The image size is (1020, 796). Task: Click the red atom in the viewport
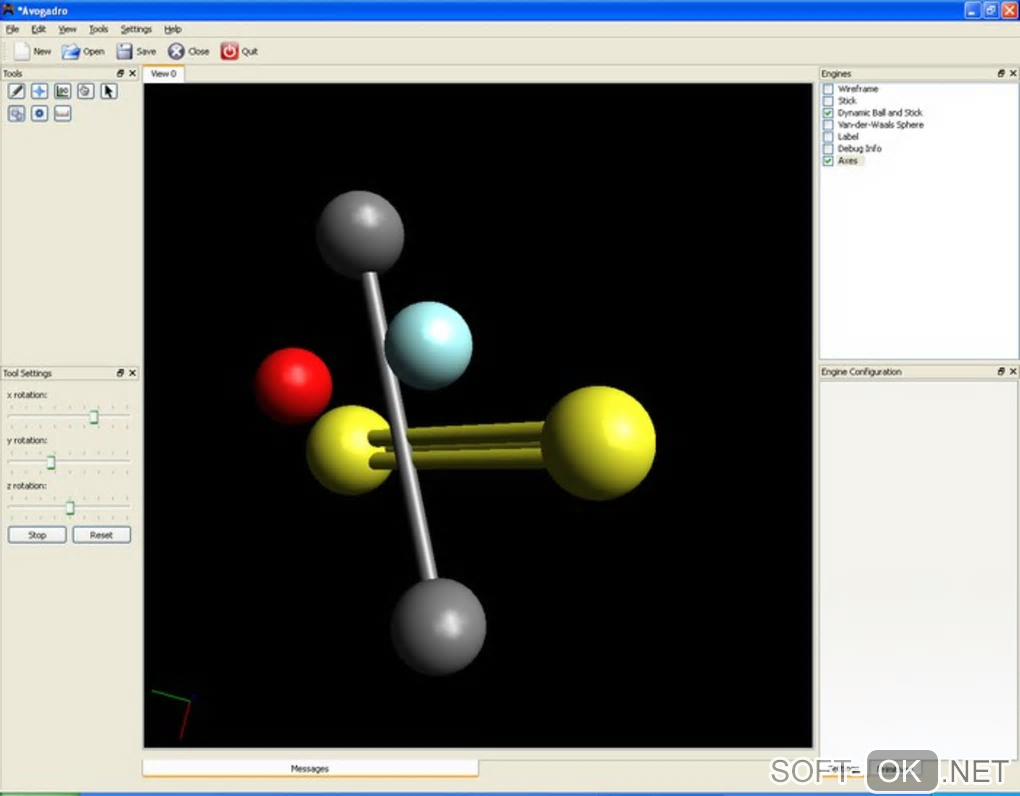[293, 386]
